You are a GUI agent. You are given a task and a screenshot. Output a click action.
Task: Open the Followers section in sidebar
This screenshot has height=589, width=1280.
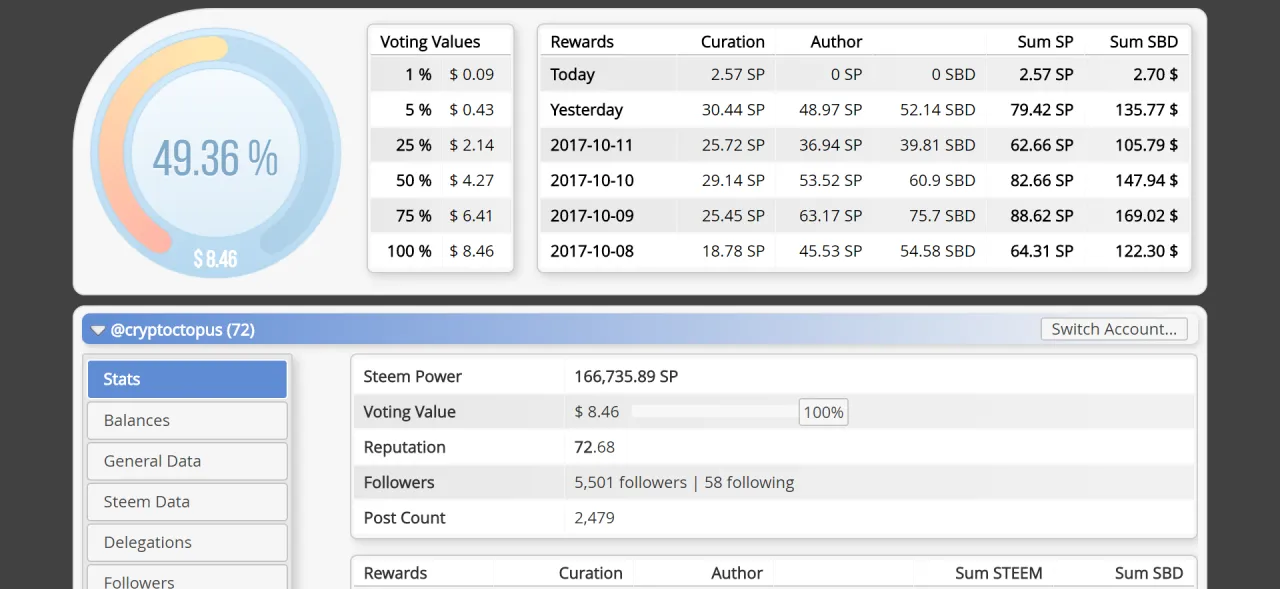pos(187,578)
